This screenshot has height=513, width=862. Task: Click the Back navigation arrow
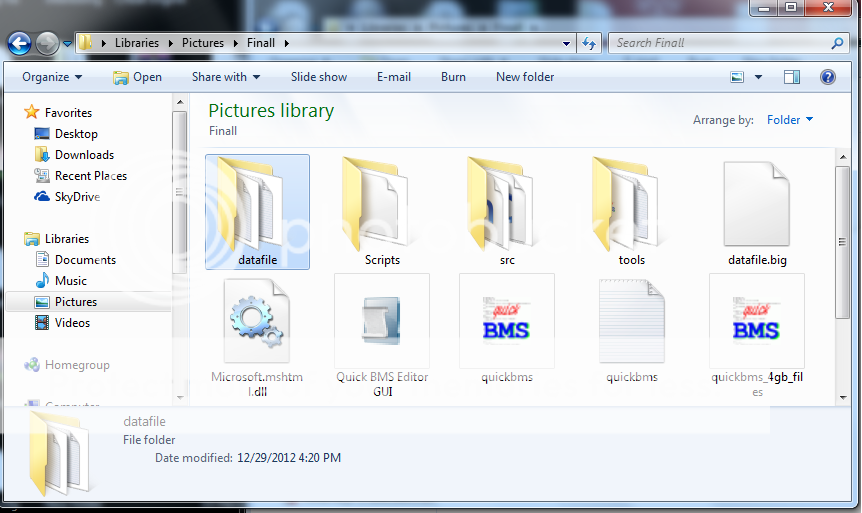pyautogui.click(x=20, y=43)
